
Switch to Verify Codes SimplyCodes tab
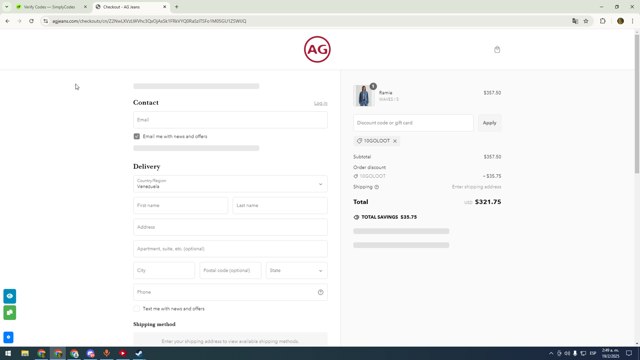(x=49, y=7)
